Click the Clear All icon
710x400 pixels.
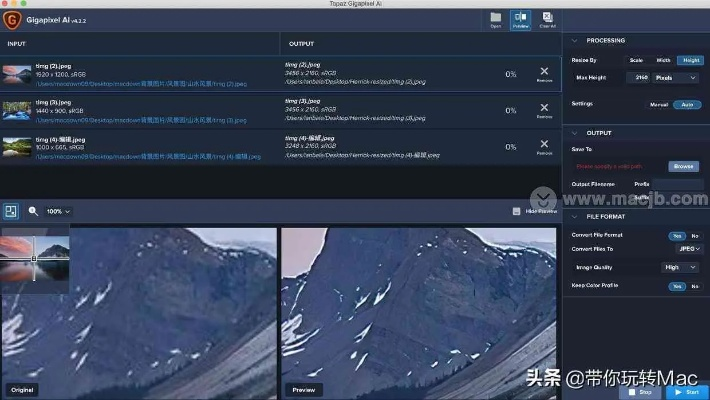click(x=547, y=19)
